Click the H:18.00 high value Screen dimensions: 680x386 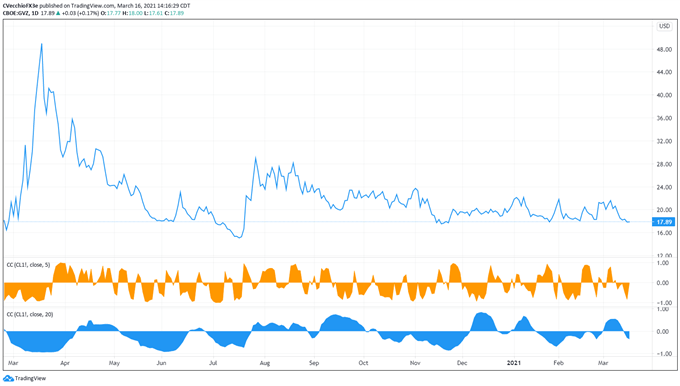[x=132, y=13]
